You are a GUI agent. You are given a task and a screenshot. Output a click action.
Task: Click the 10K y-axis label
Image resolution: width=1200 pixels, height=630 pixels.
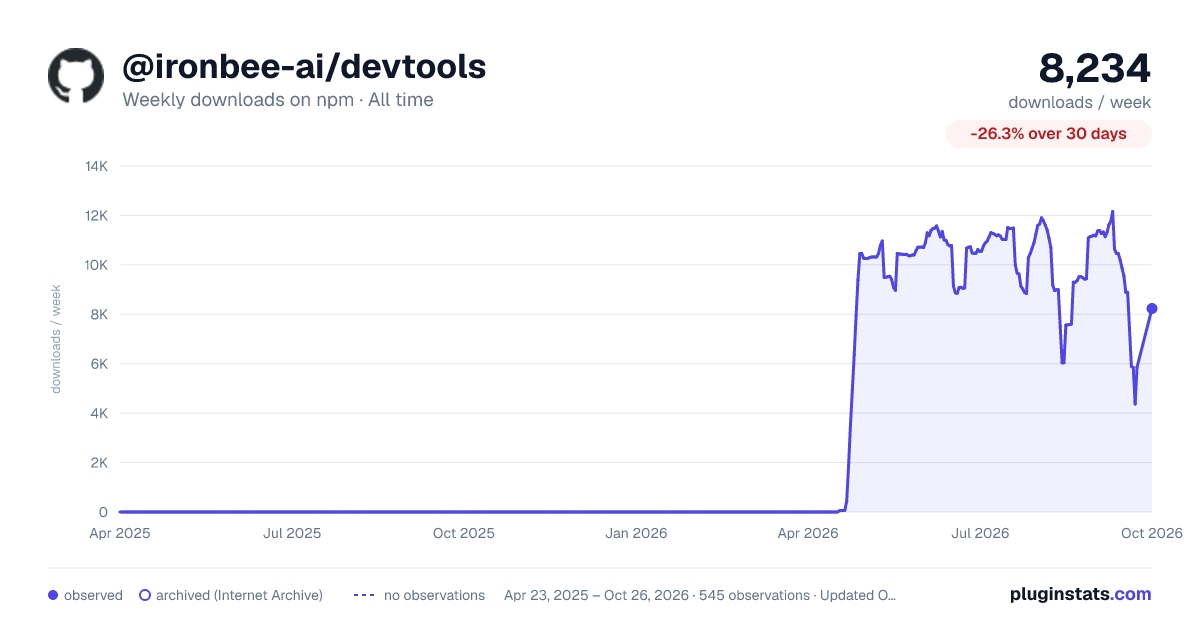coord(96,265)
